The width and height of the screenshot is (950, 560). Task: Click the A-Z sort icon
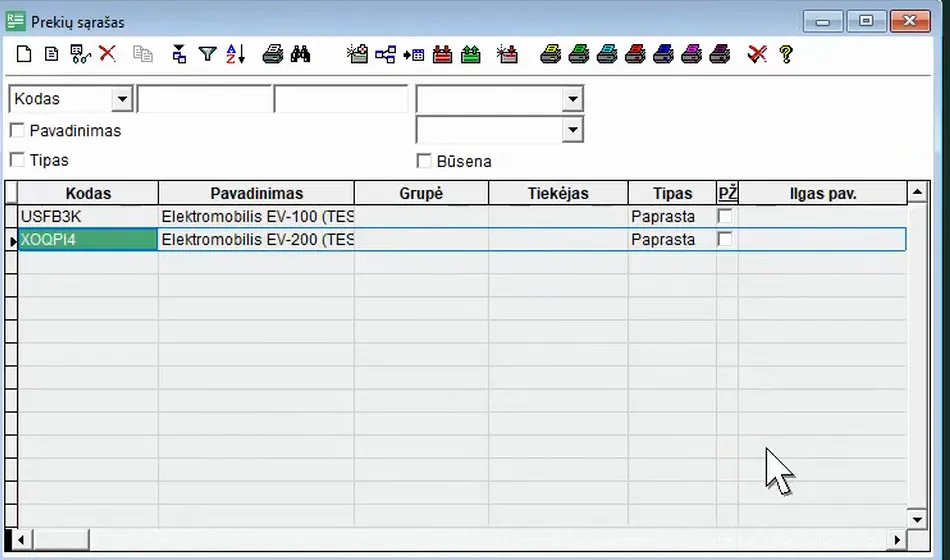(x=235, y=54)
